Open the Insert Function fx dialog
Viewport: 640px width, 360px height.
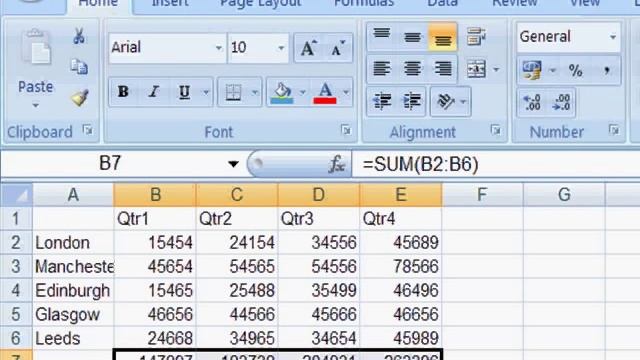(x=337, y=164)
